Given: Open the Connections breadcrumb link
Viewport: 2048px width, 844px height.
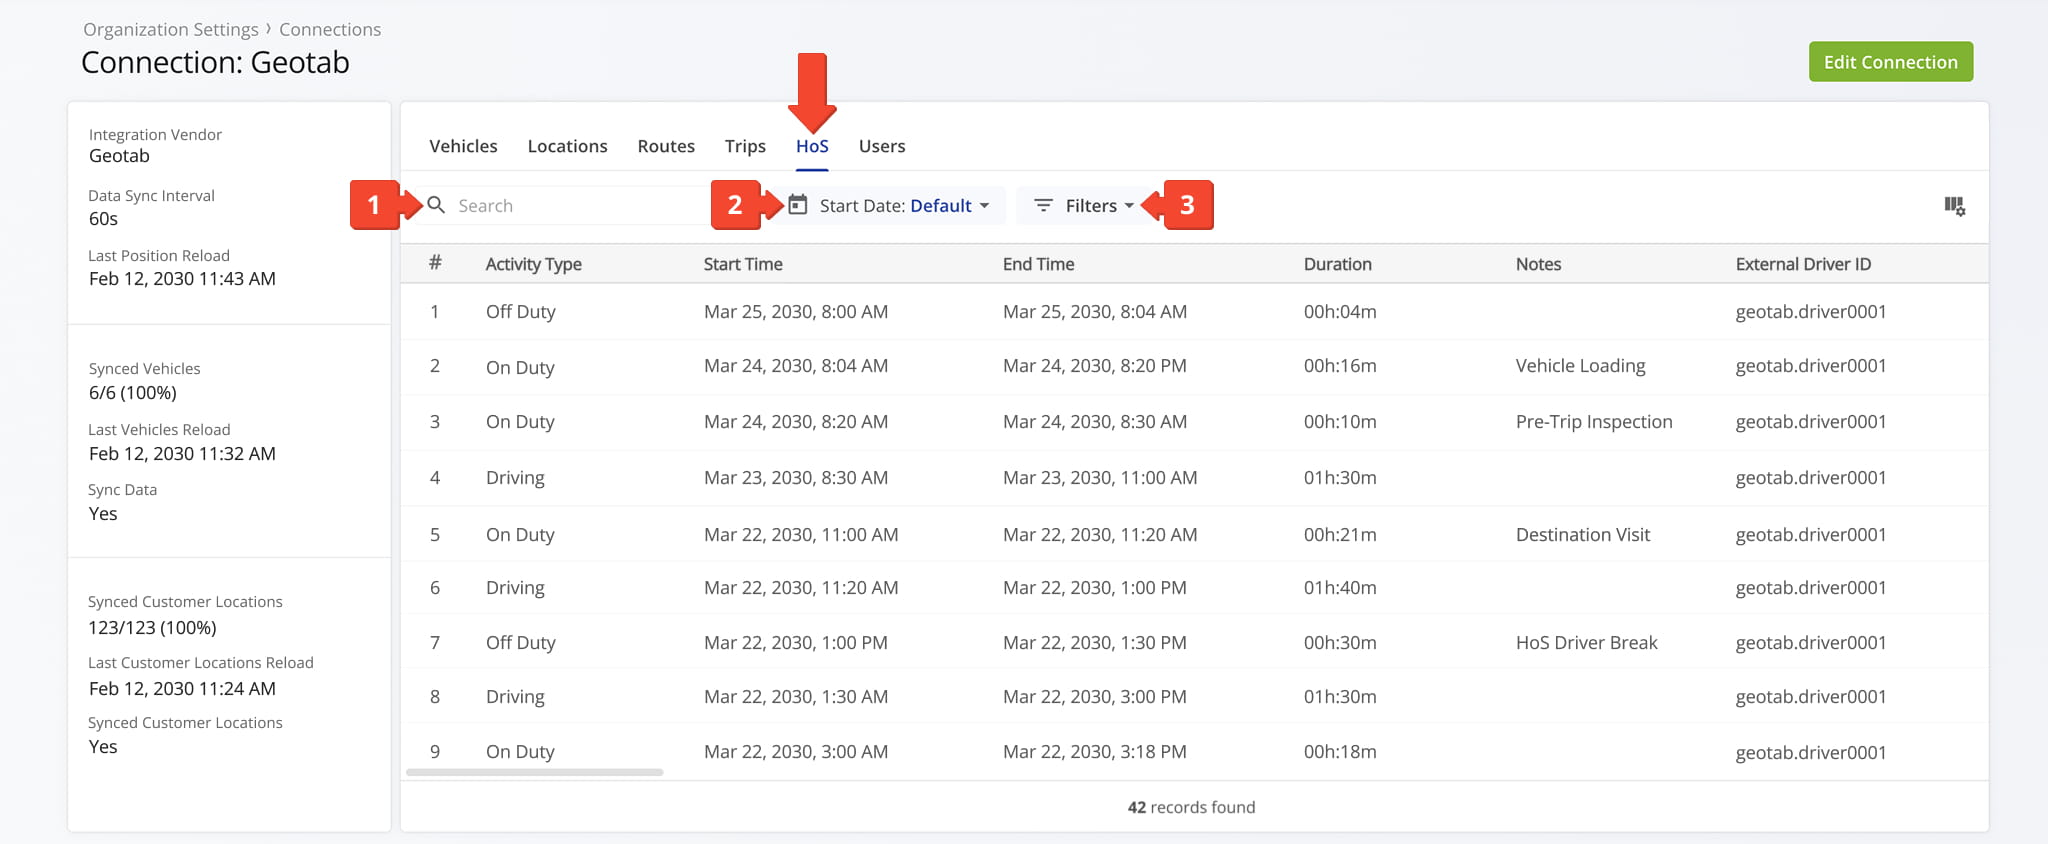Looking at the screenshot, I should [330, 30].
